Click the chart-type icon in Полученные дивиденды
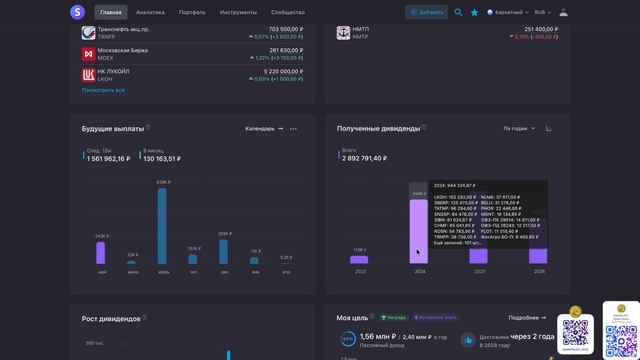 coord(549,129)
